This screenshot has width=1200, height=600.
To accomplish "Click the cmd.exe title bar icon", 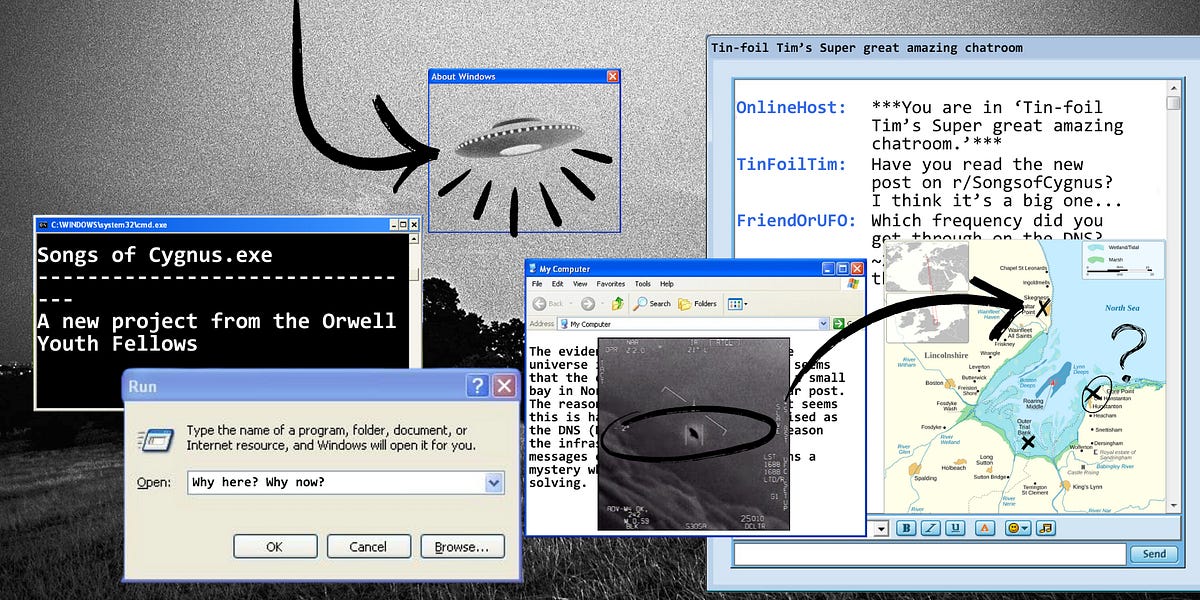I will (x=44, y=225).
